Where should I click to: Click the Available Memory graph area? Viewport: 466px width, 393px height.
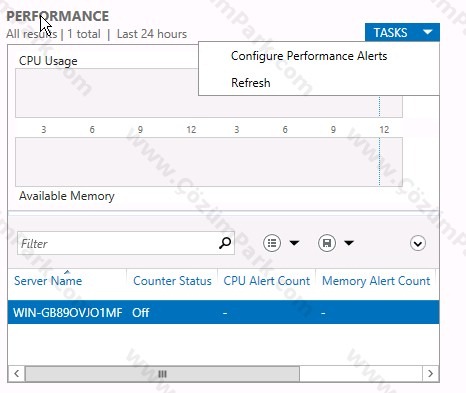pyautogui.click(x=209, y=162)
